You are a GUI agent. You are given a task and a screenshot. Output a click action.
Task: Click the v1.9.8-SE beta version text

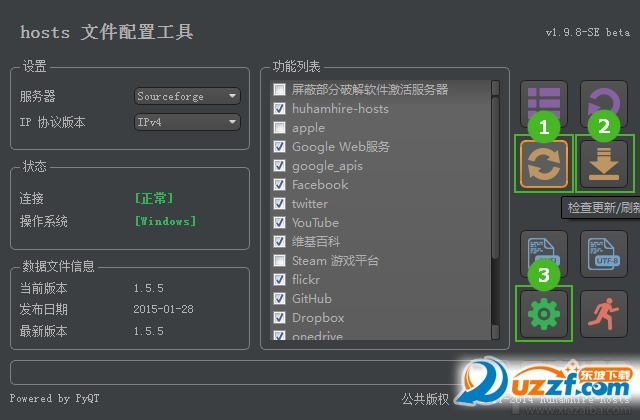coord(588,32)
